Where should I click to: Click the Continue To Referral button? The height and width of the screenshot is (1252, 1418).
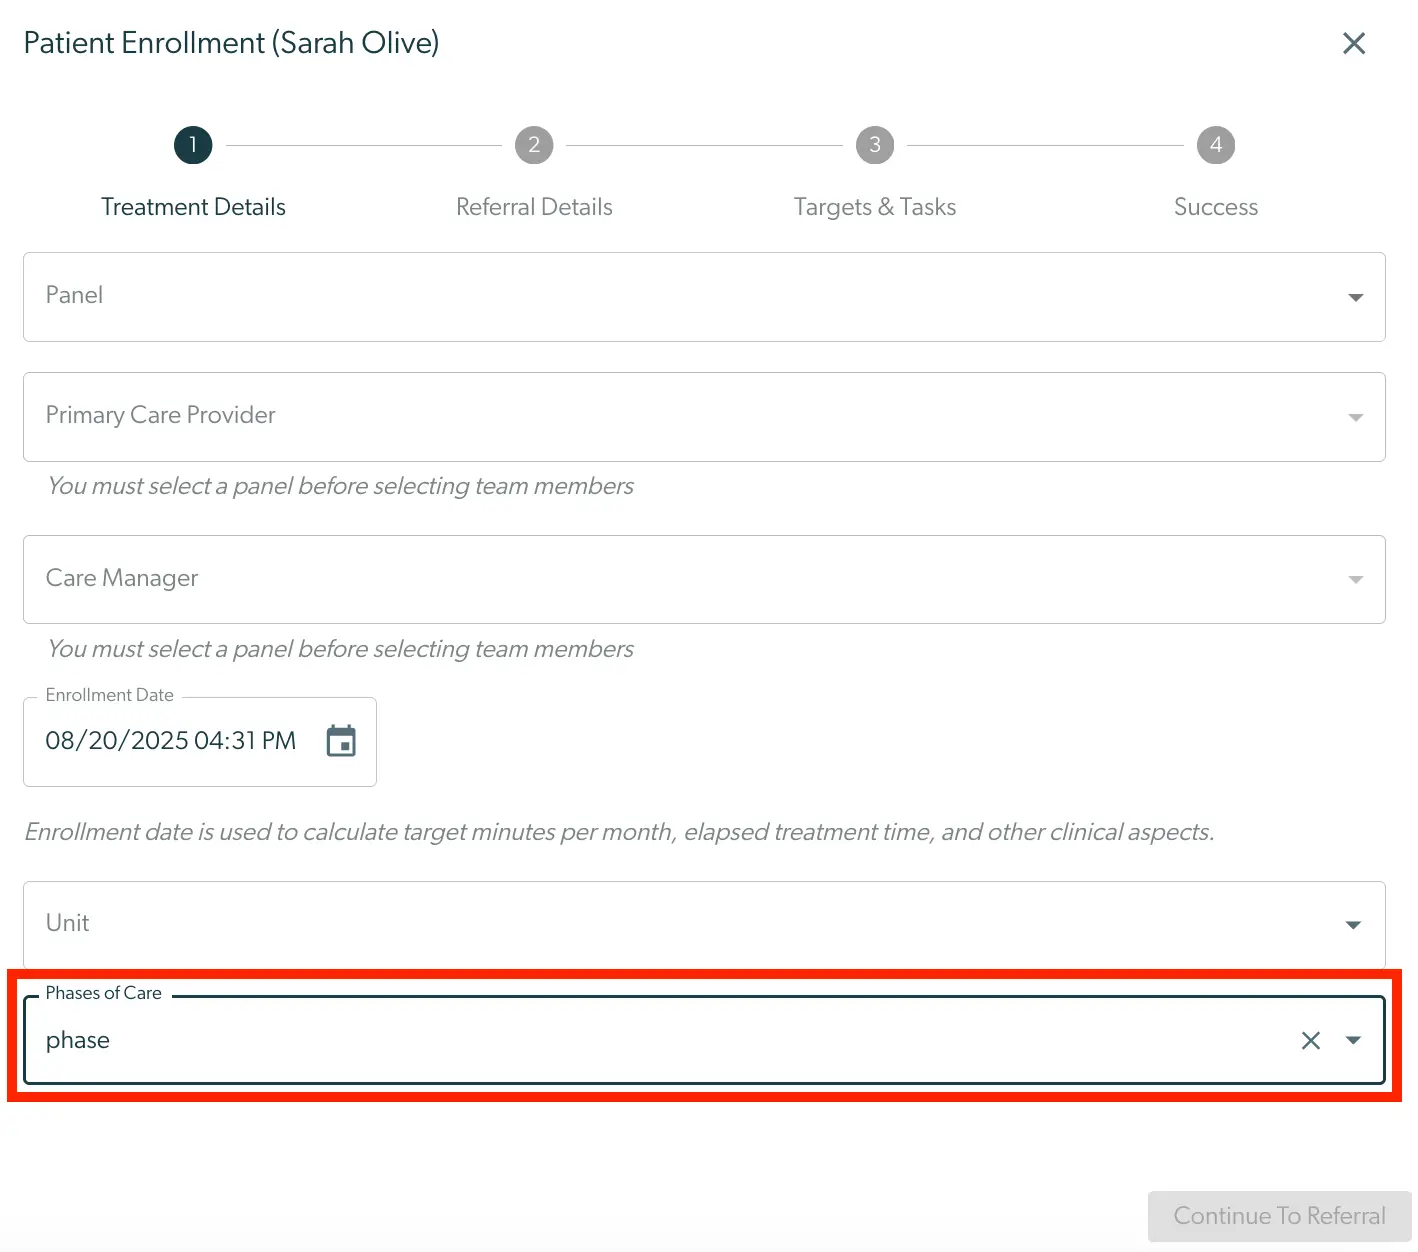click(1278, 1216)
